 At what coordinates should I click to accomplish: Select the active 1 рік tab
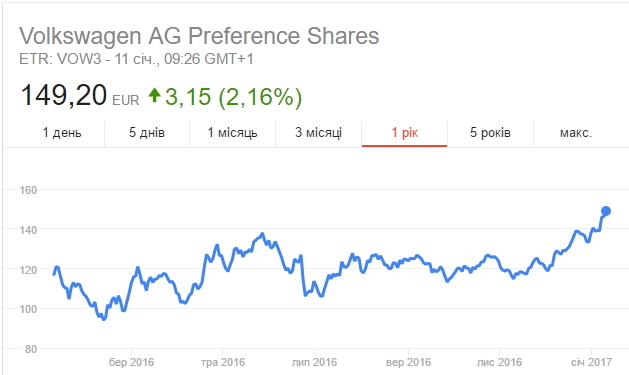404,133
